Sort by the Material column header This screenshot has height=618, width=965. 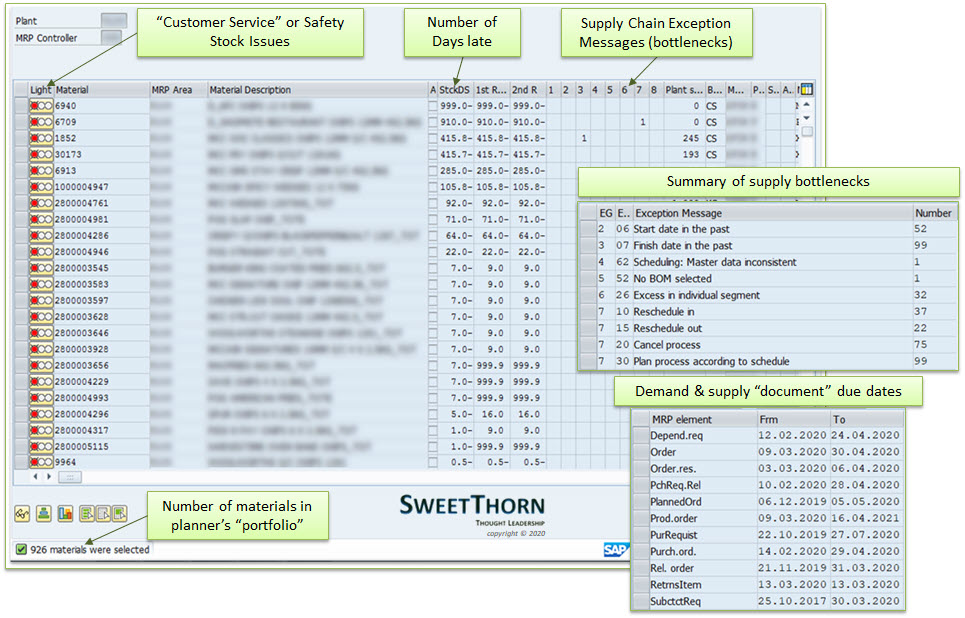pyautogui.click(x=100, y=89)
